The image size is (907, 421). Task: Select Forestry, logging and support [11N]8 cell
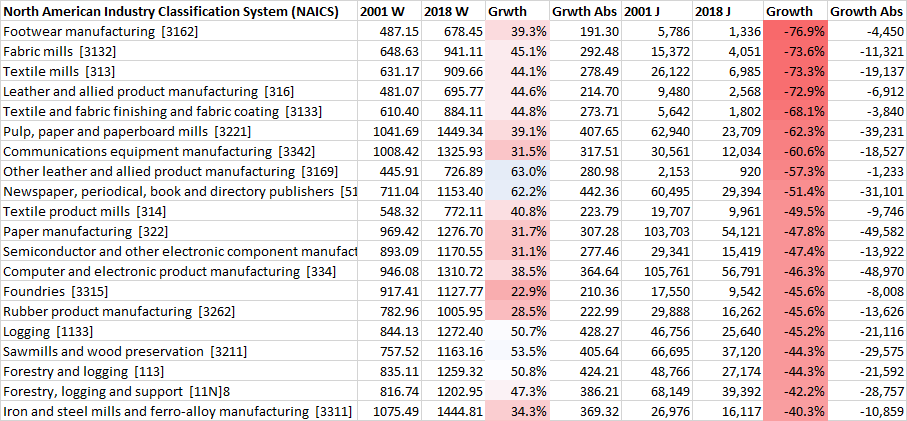coord(179,392)
